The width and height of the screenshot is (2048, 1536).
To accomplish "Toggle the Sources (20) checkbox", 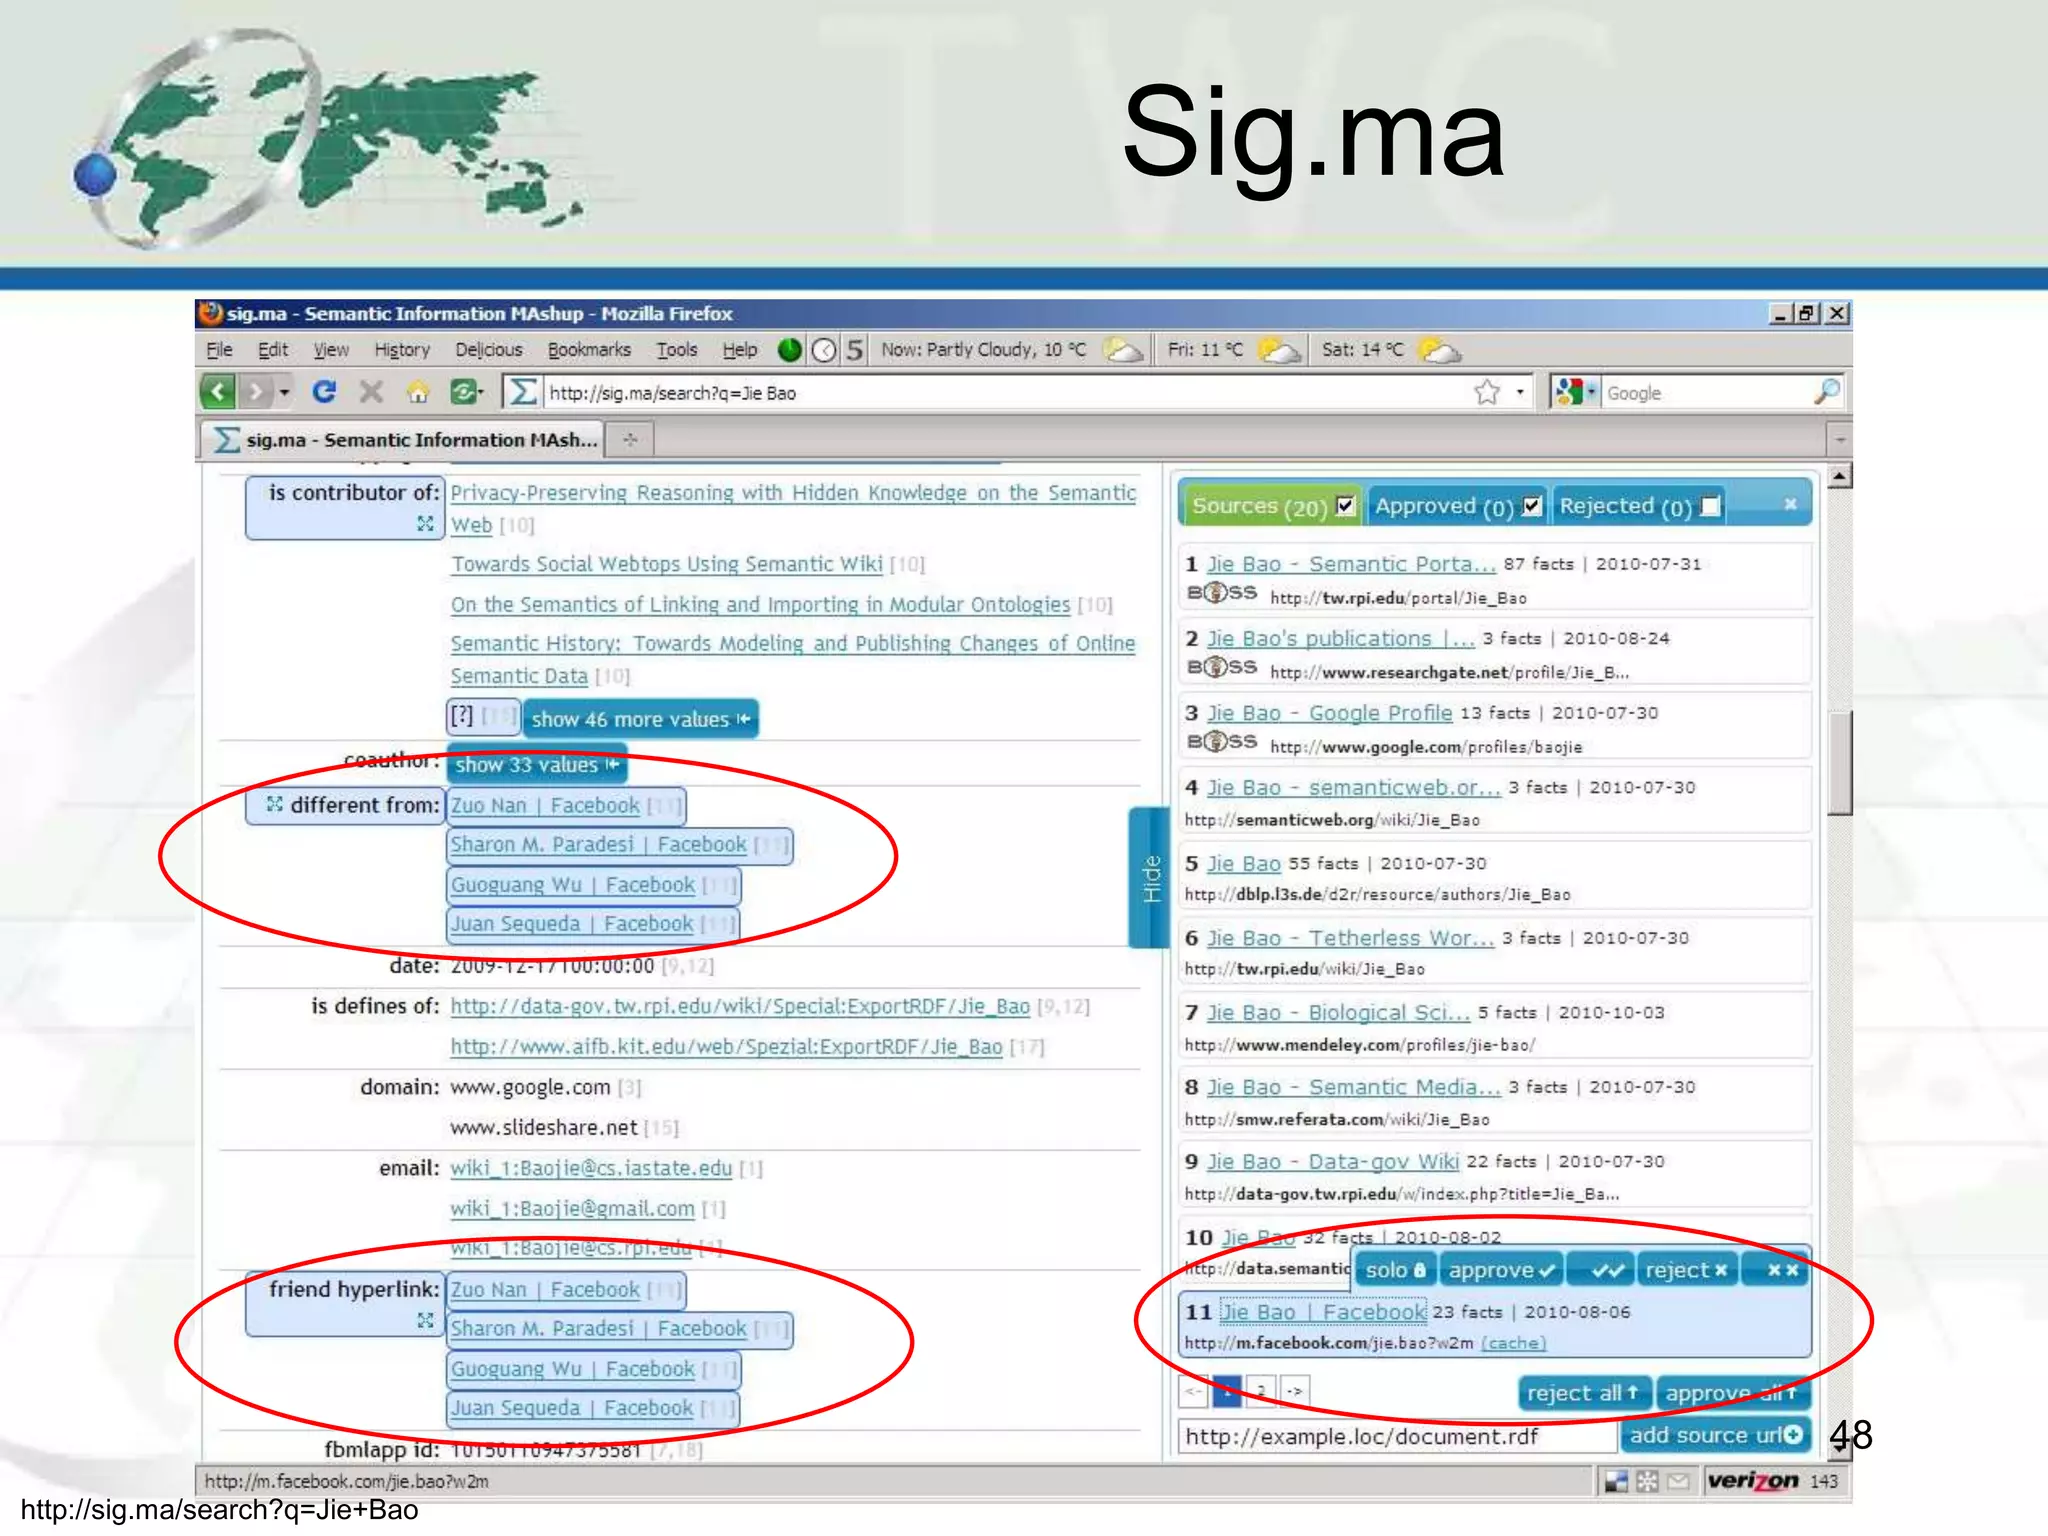I will (1346, 505).
